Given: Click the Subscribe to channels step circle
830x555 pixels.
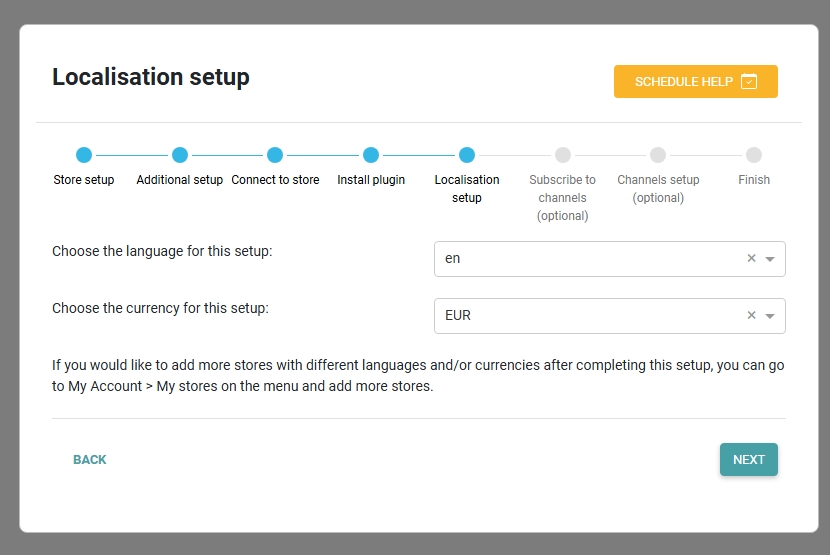Looking at the screenshot, I should click(563, 155).
